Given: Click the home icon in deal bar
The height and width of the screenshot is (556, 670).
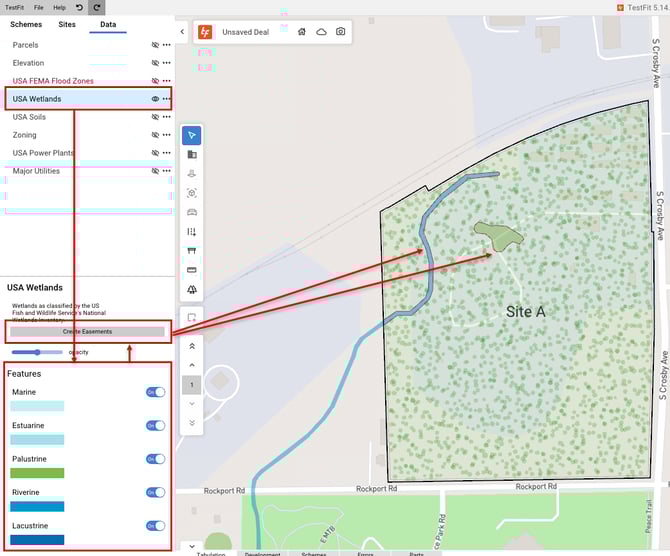Looking at the screenshot, I should (302, 32).
